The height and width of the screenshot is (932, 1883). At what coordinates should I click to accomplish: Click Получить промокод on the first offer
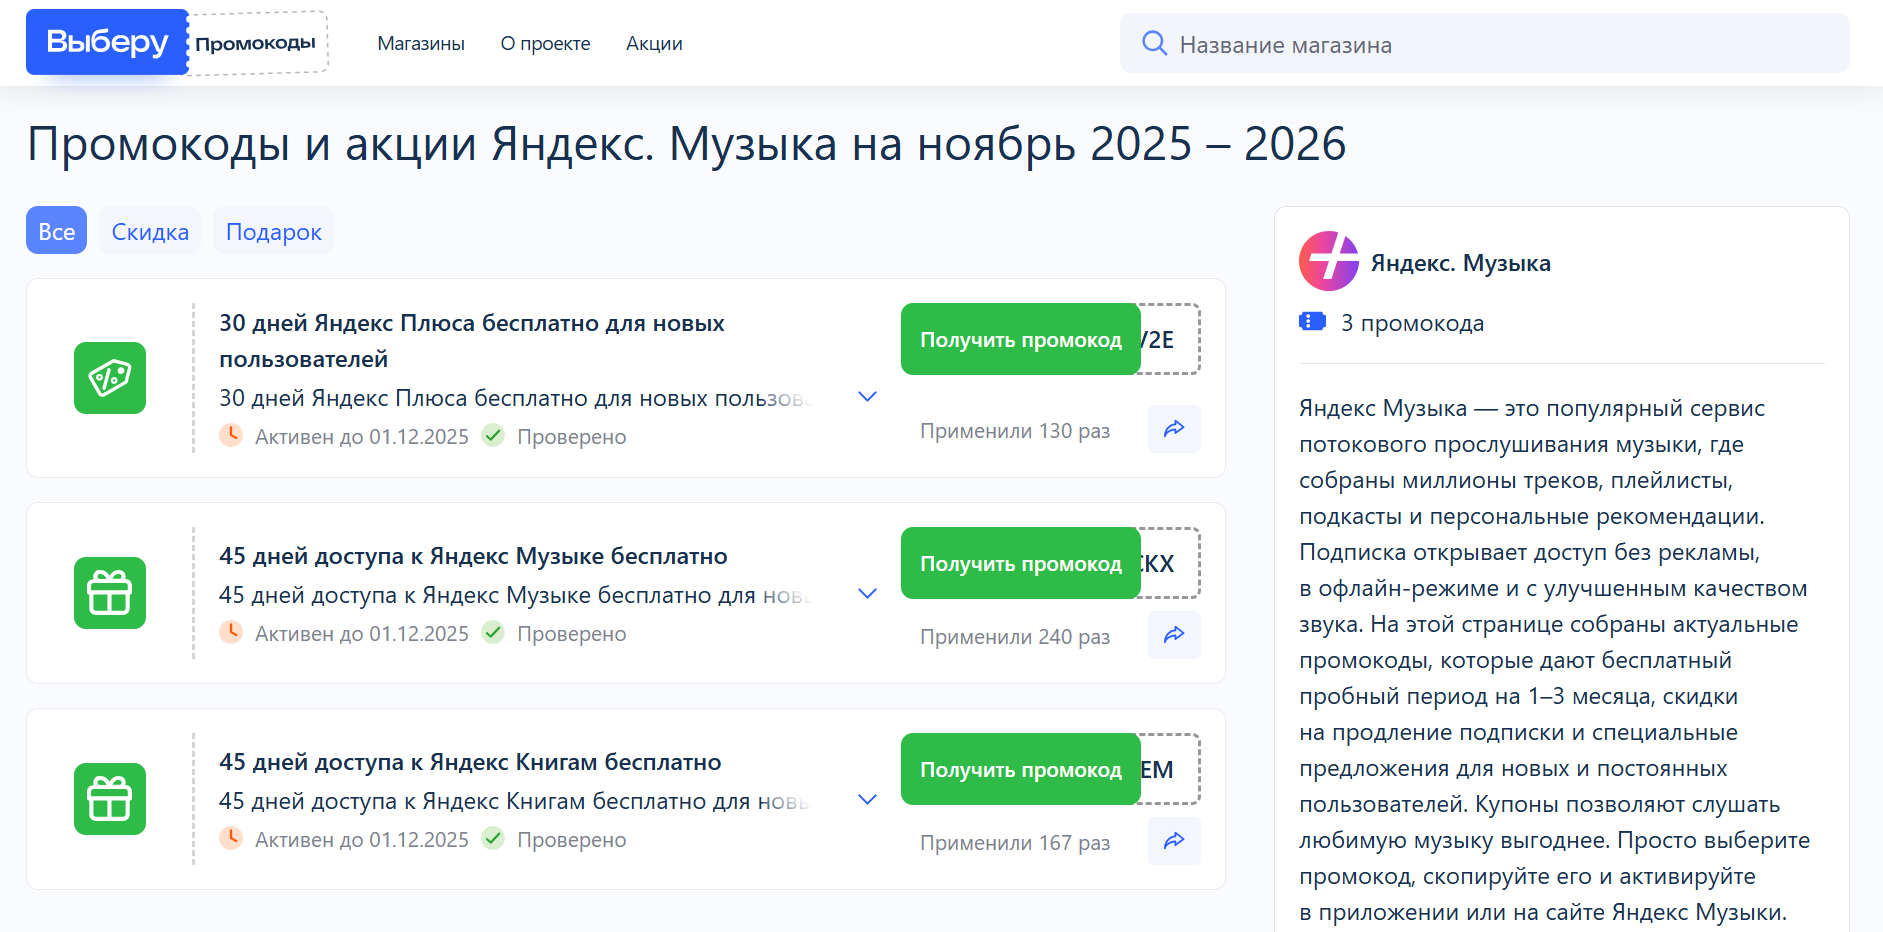click(x=1020, y=339)
